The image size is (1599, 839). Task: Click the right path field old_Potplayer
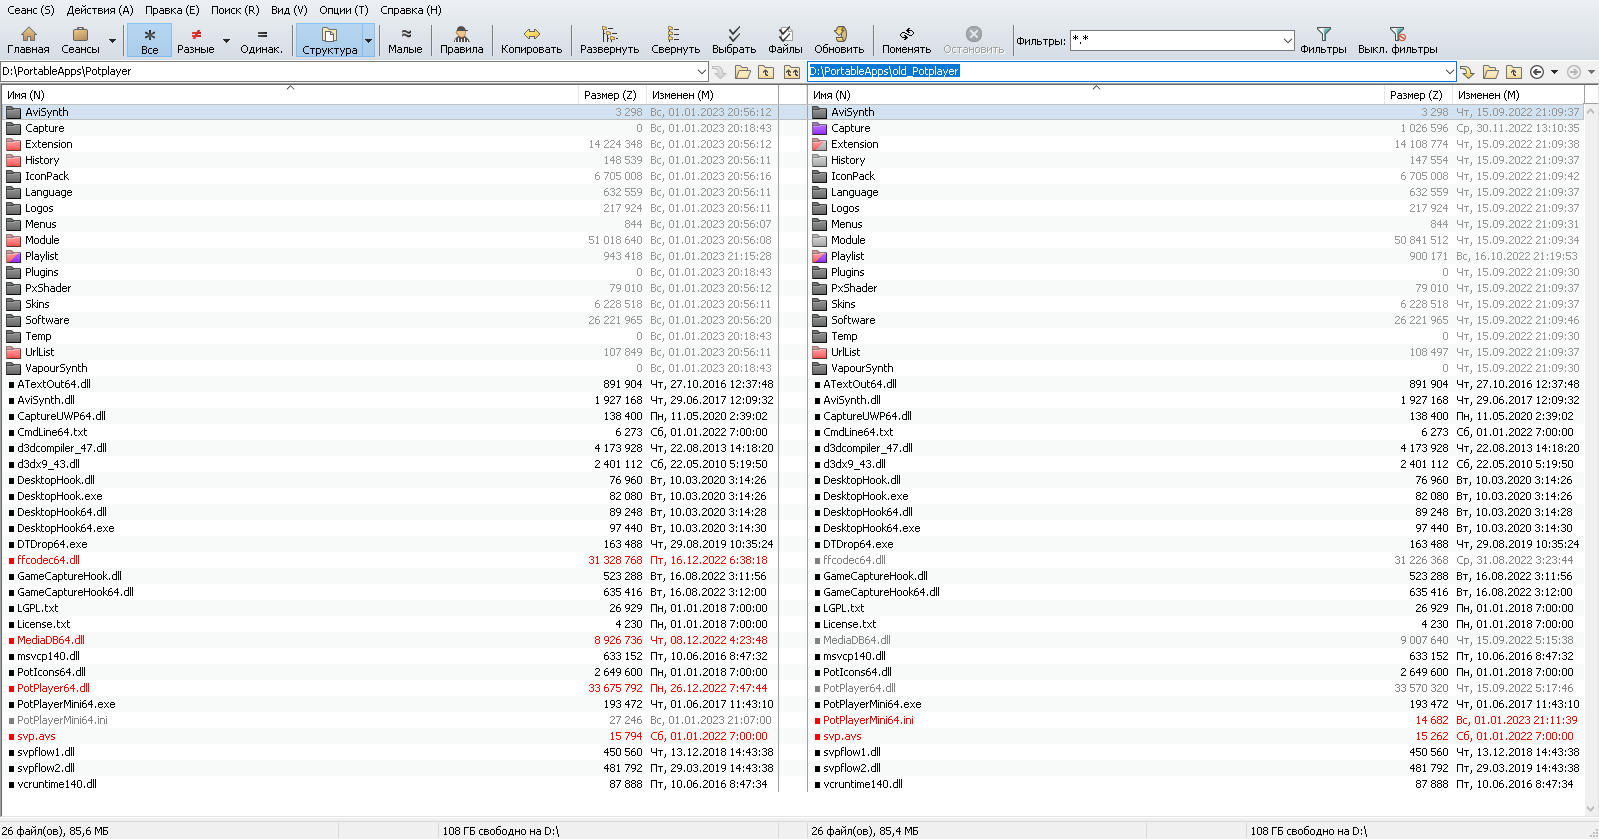tap(1125, 72)
